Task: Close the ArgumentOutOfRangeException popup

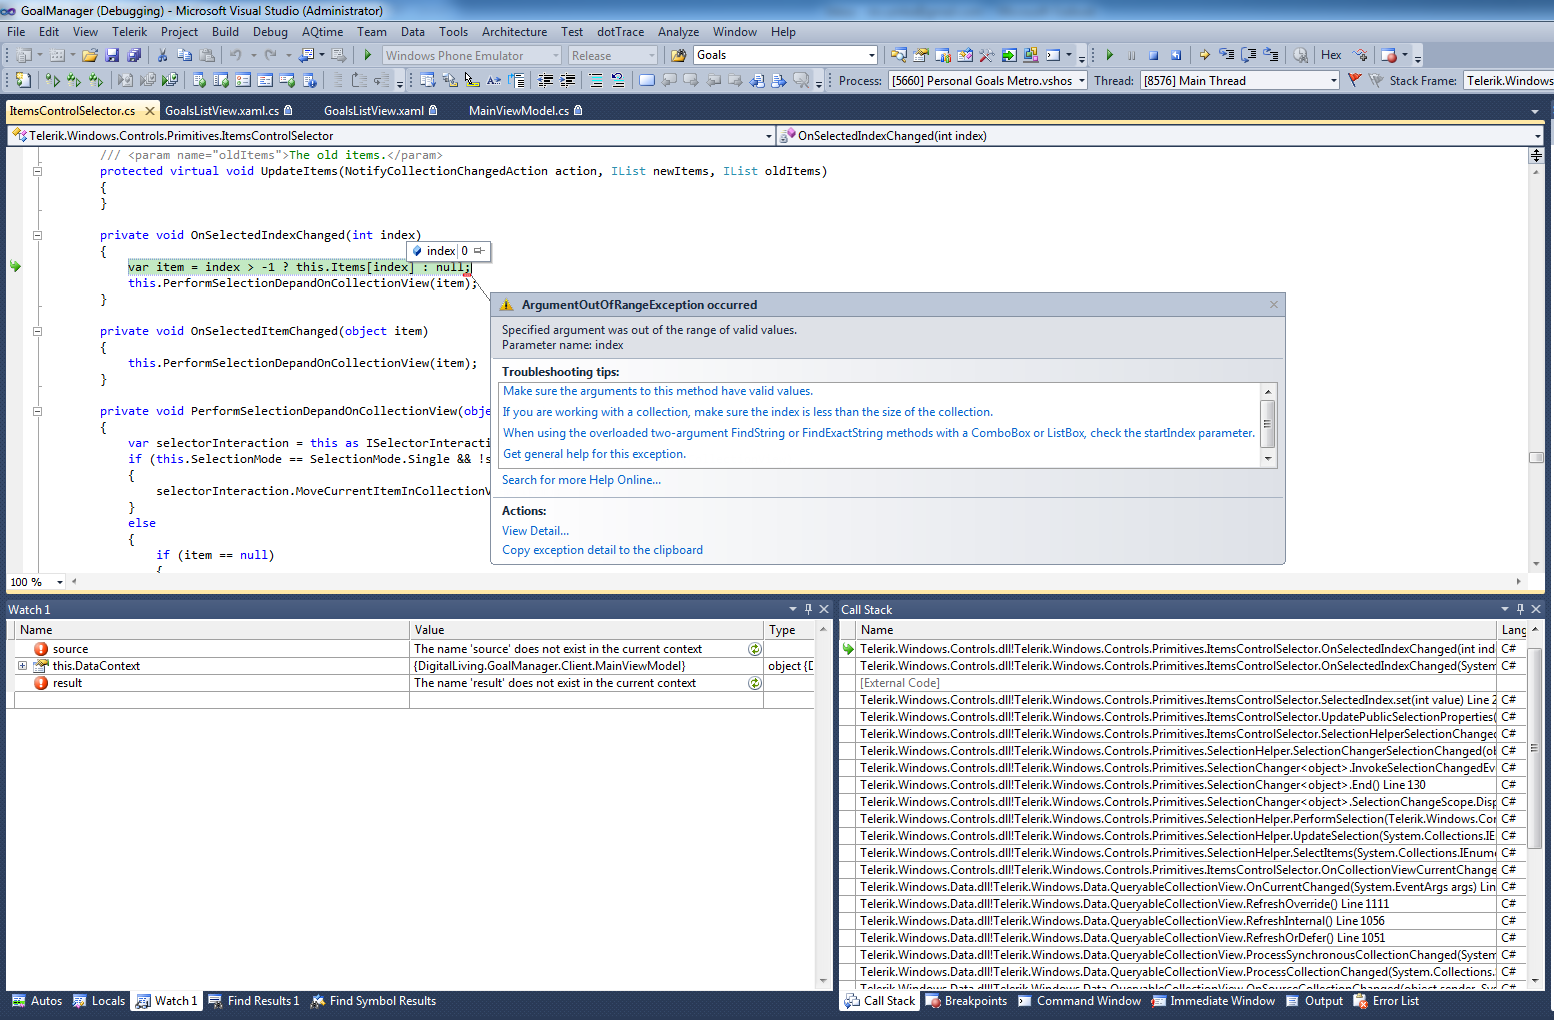Action: [x=1273, y=305]
